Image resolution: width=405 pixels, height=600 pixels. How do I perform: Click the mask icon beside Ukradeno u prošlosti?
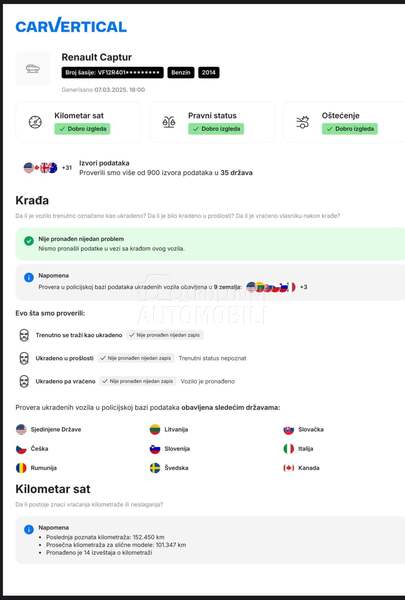(24, 358)
